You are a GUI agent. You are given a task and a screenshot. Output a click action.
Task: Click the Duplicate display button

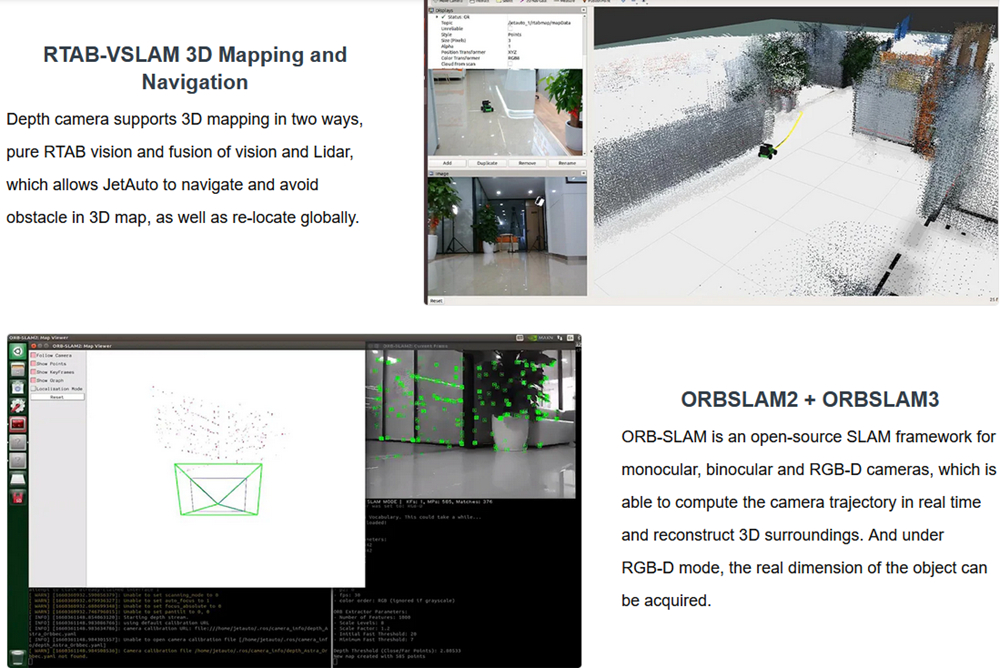coord(487,162)
